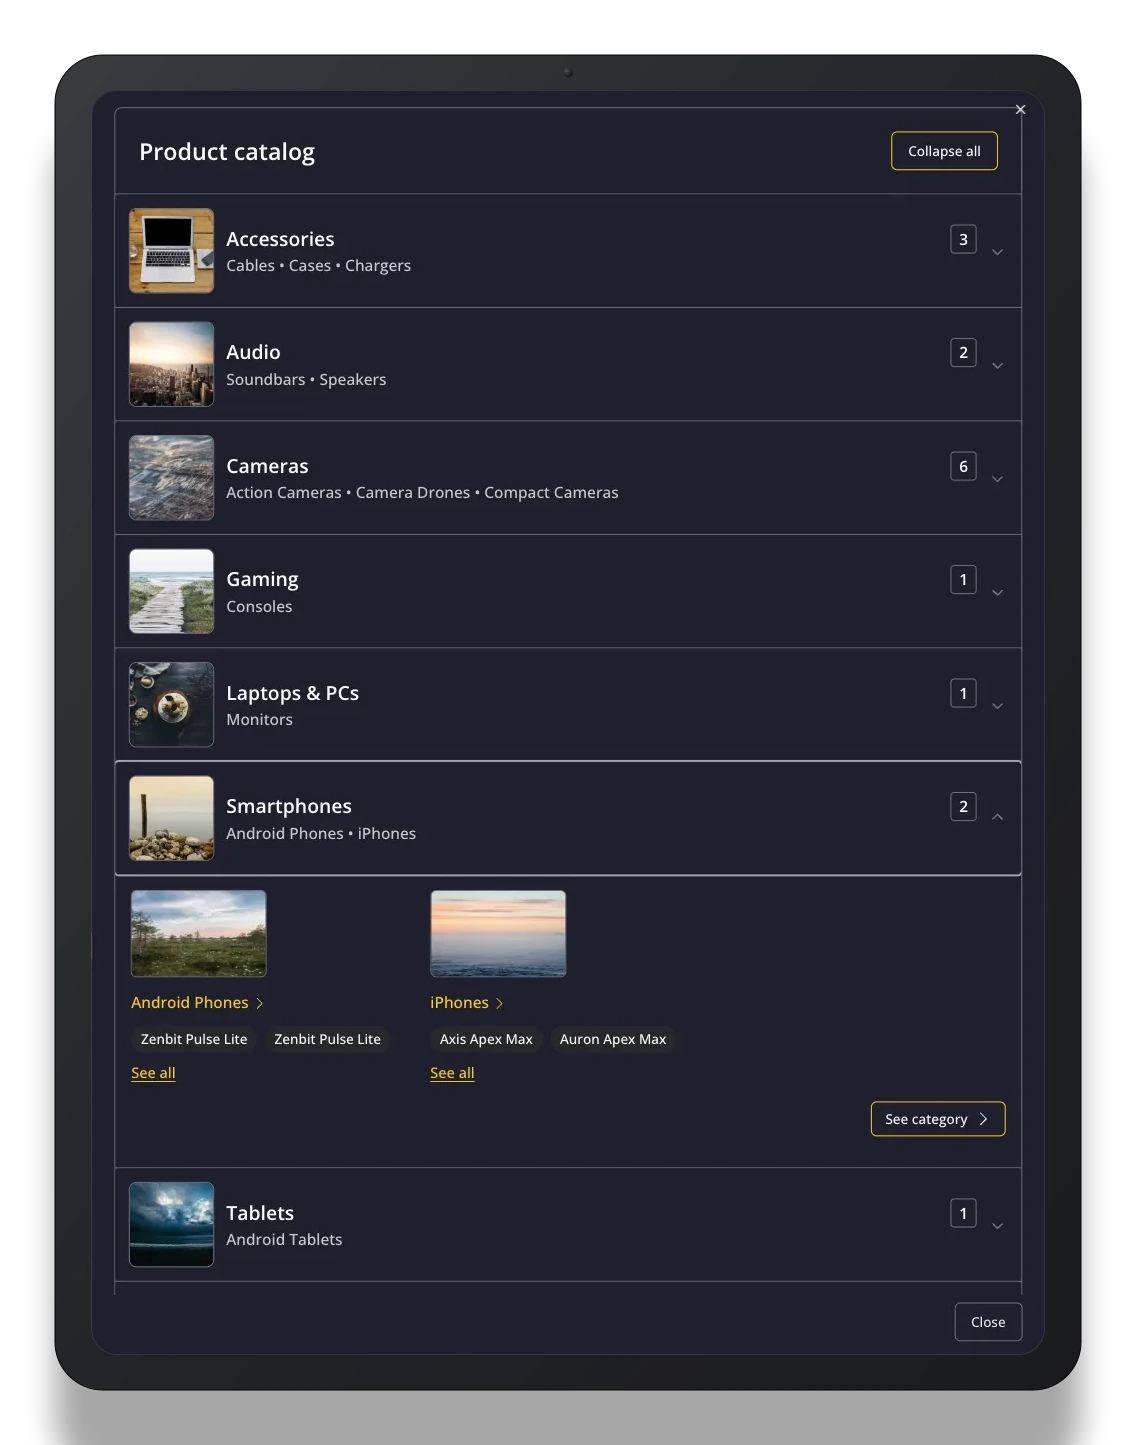
Task: Open the Laptops & PCs thumbnail
Action: 171,705
